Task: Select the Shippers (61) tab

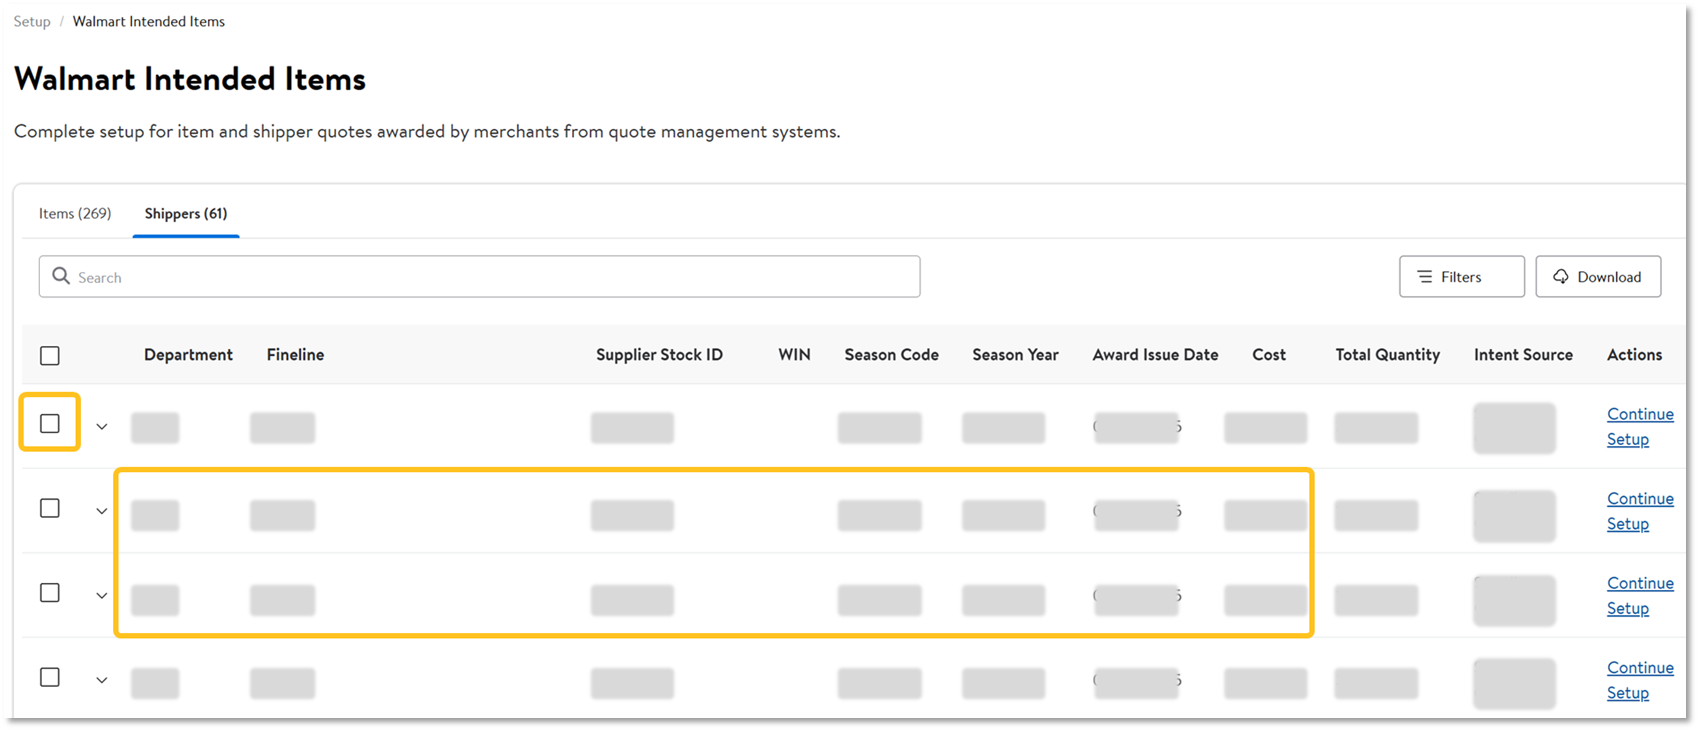Action: [186, 214]
